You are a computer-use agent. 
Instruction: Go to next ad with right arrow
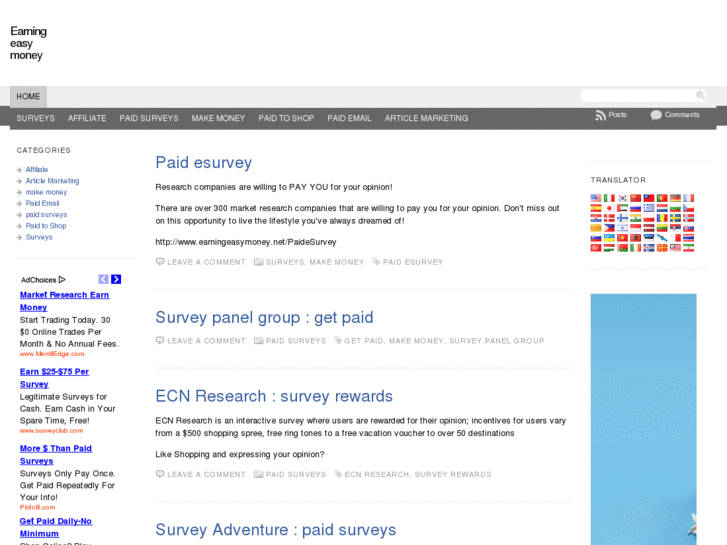pos(116,279)
